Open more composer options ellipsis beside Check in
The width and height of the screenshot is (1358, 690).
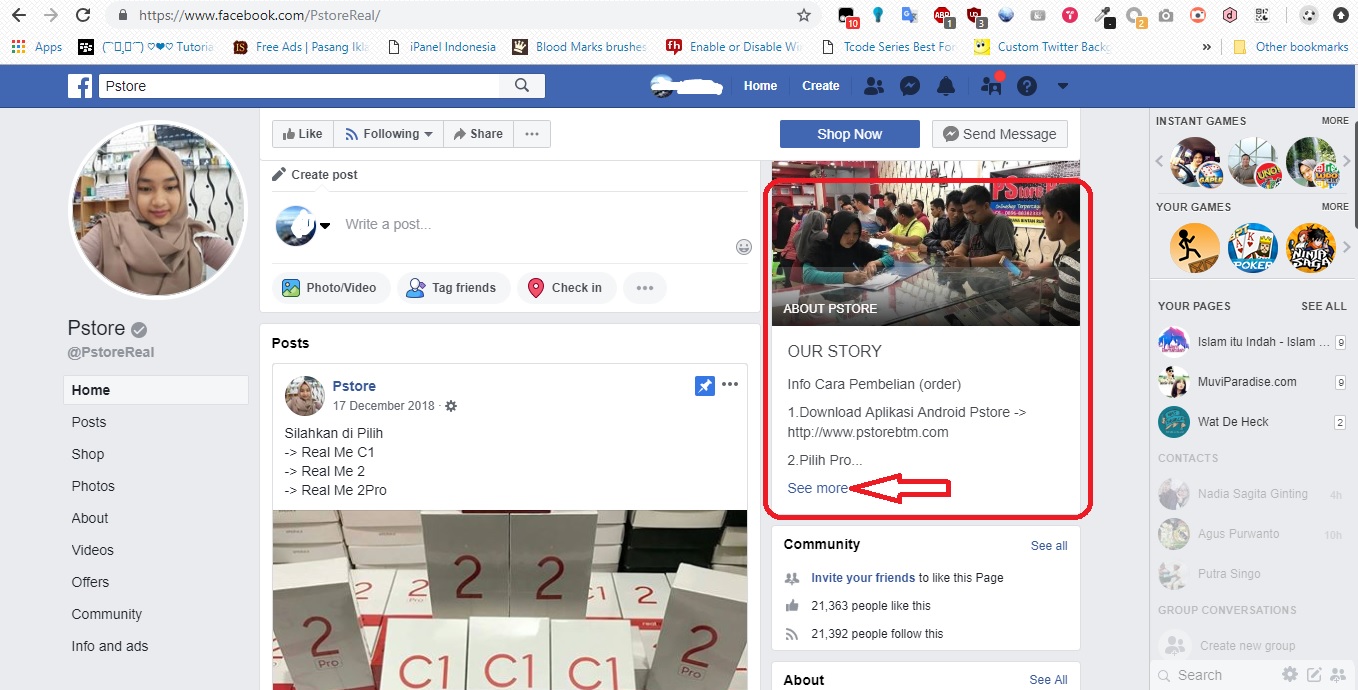pos(645,288)
